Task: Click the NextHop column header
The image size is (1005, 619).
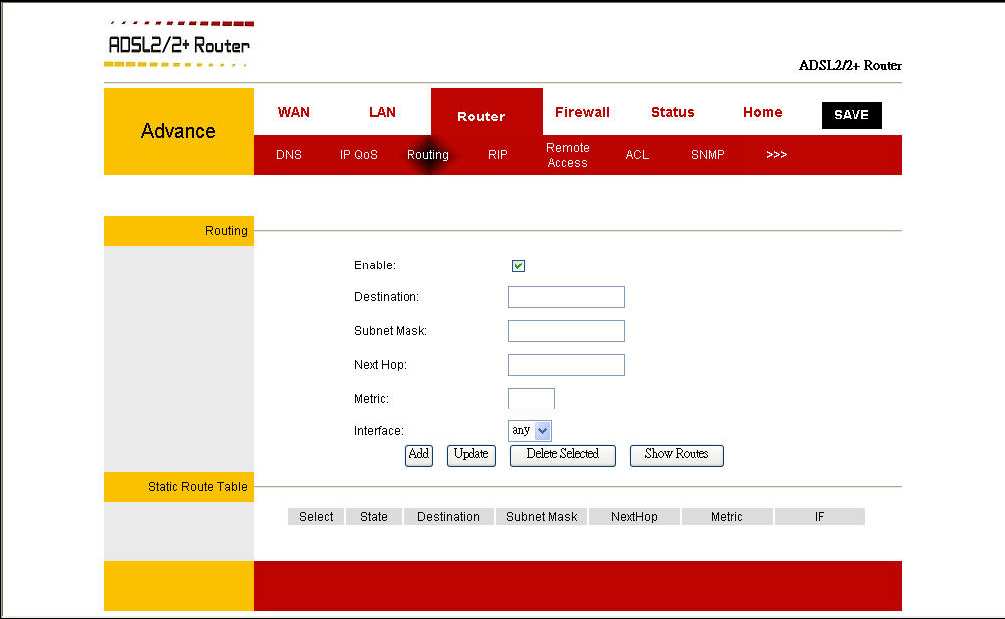Action: pyautogui.click(x=634, y=516)
